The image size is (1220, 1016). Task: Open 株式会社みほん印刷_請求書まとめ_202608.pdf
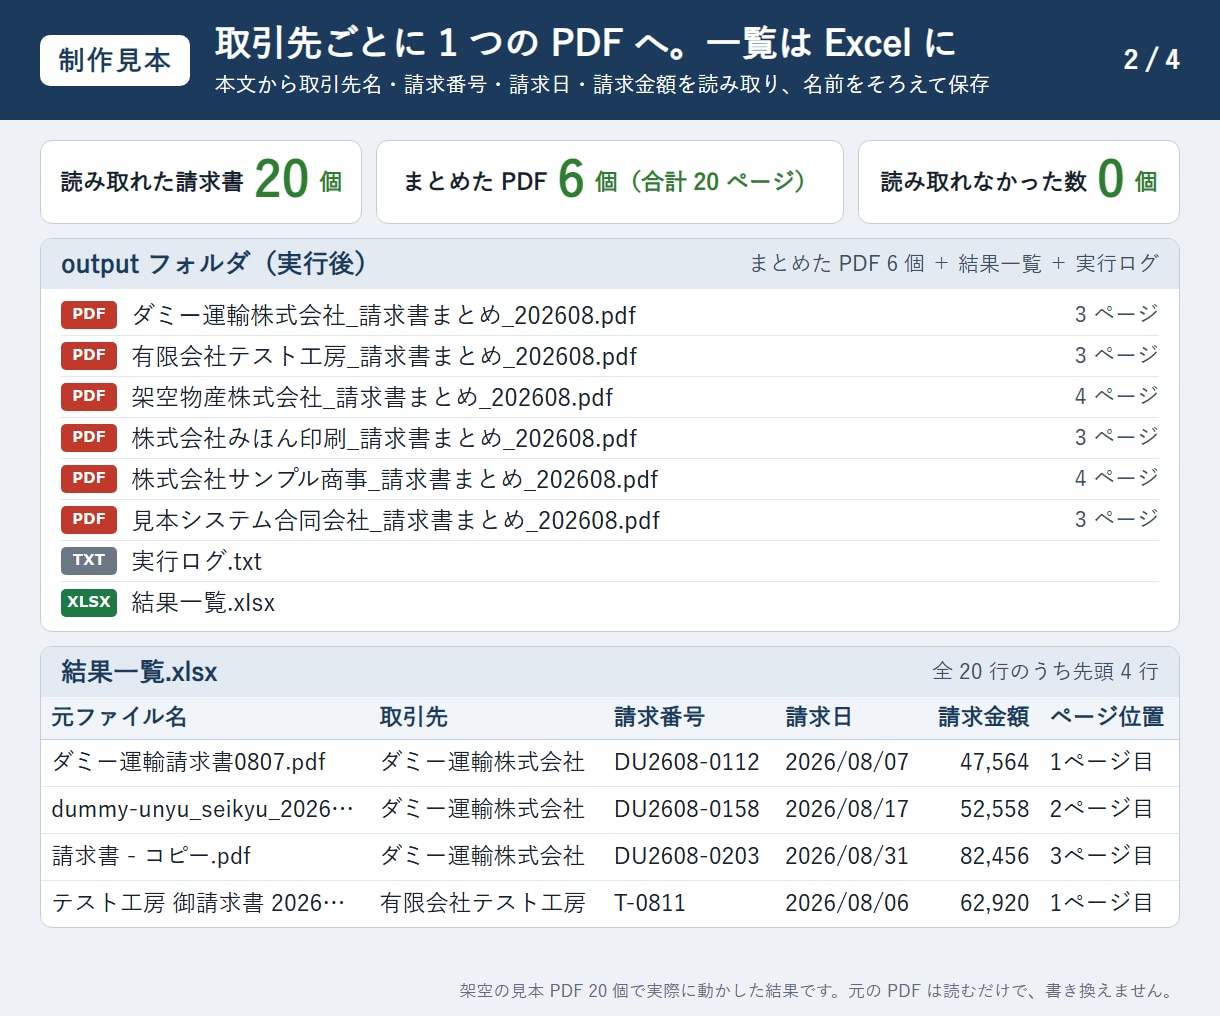point(384,438)
